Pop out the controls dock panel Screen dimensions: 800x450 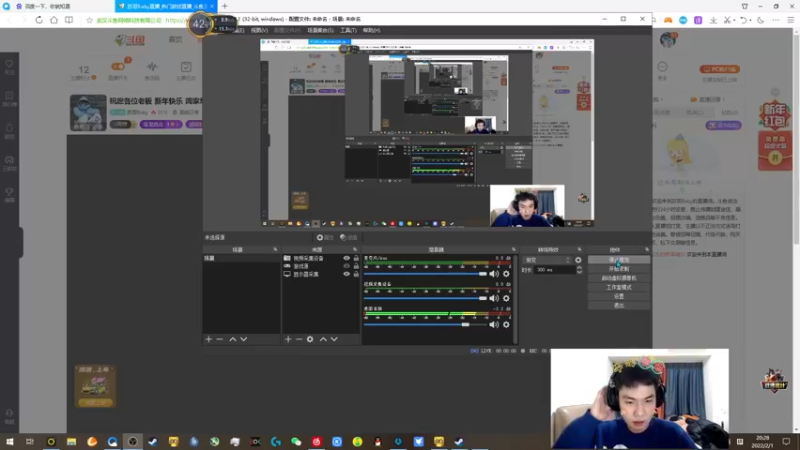(x=647, y=249)
